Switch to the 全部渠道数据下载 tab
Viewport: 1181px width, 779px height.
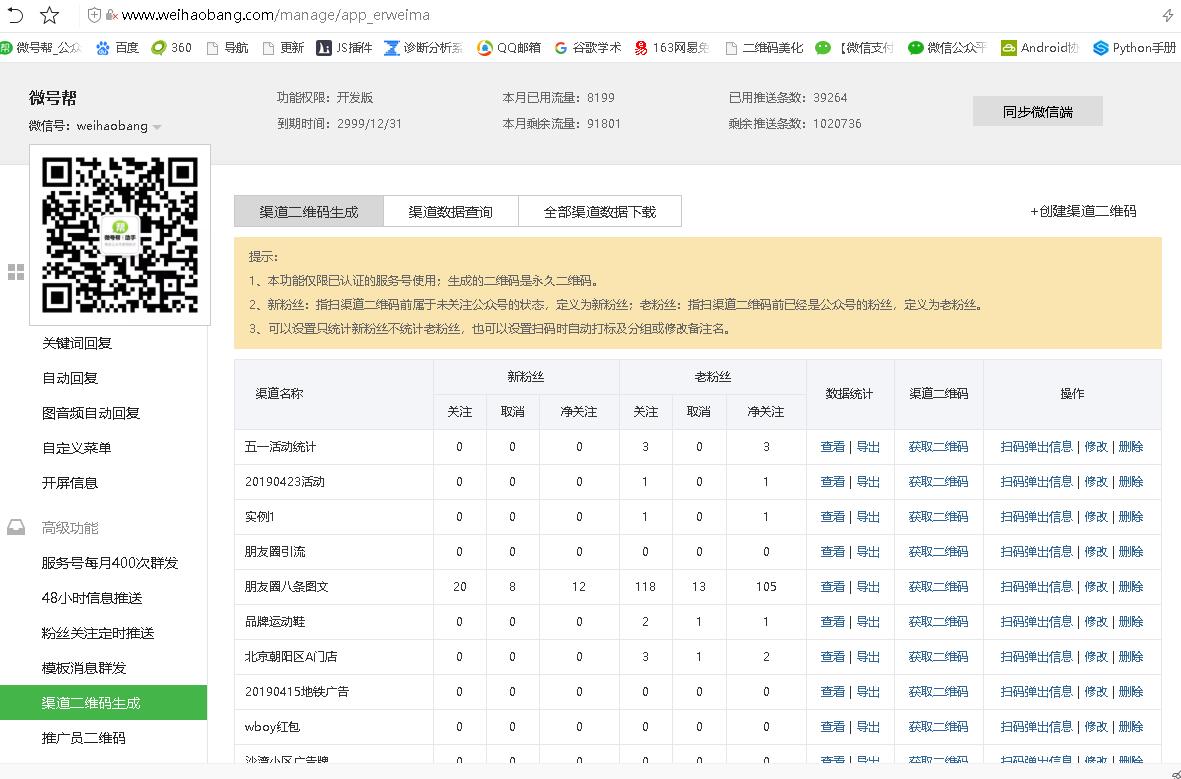[599, 212]
